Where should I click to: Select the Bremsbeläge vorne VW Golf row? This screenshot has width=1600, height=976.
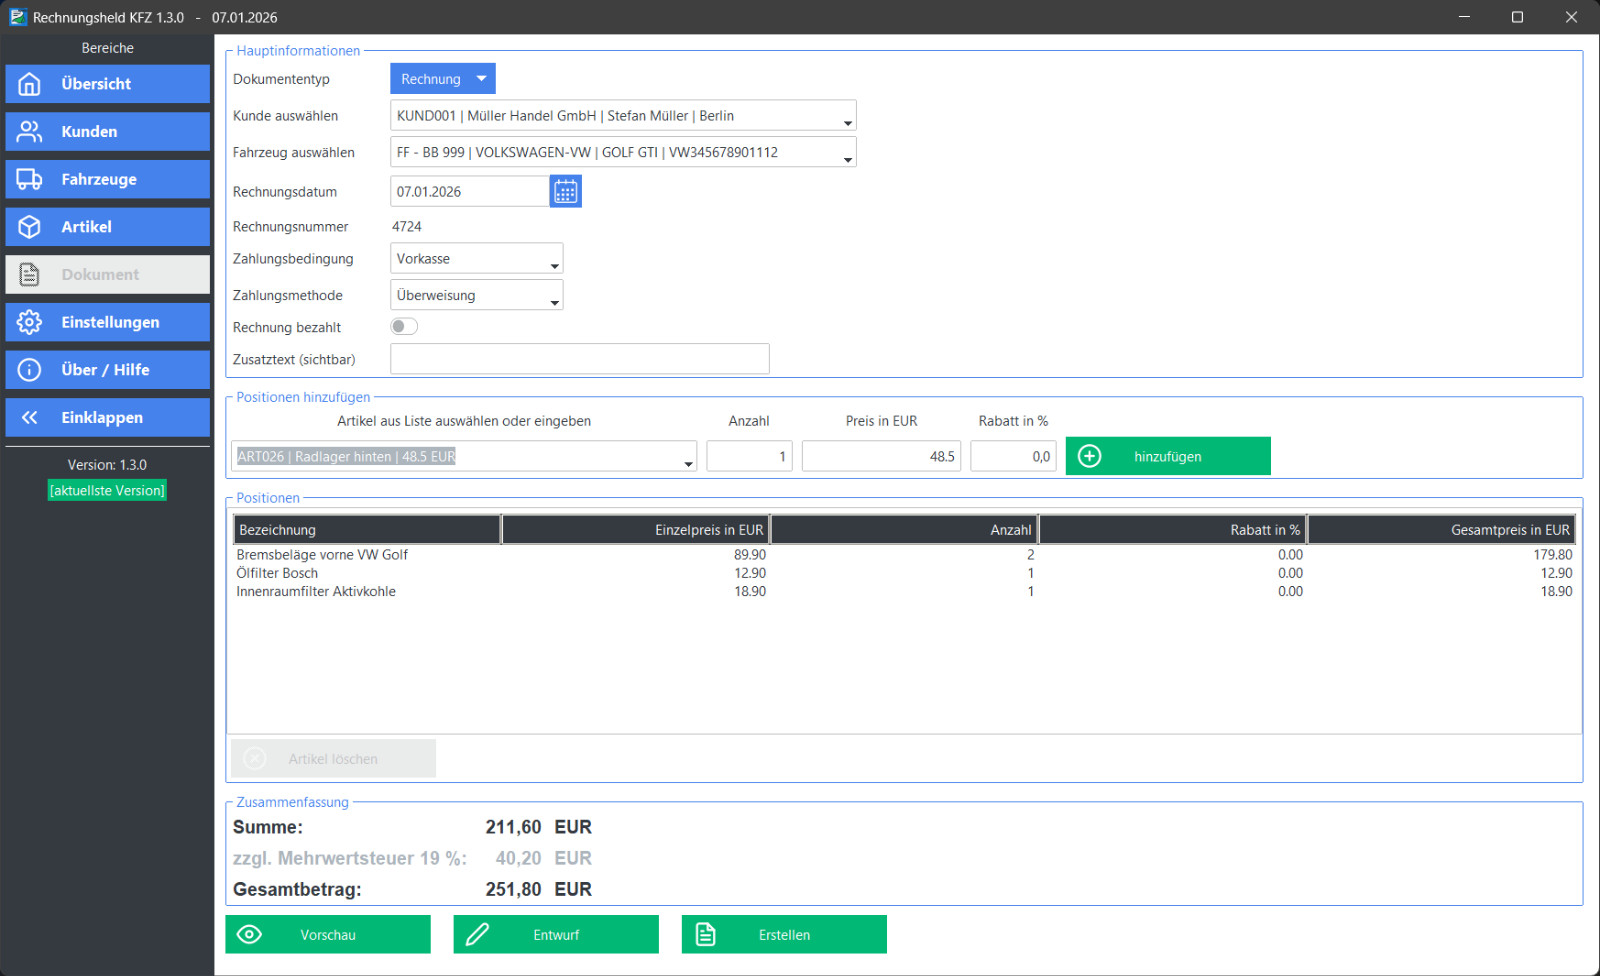[x=904, y=554]
